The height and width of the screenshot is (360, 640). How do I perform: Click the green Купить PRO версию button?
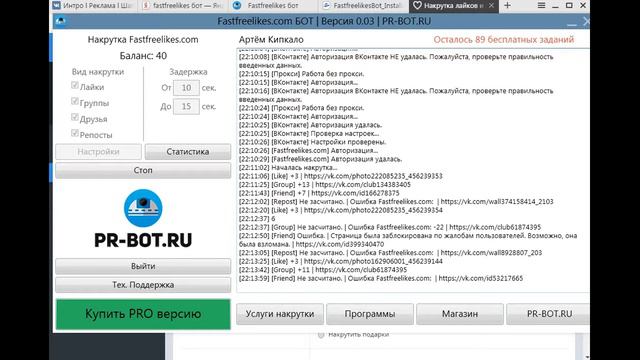(x=143, y=314)
